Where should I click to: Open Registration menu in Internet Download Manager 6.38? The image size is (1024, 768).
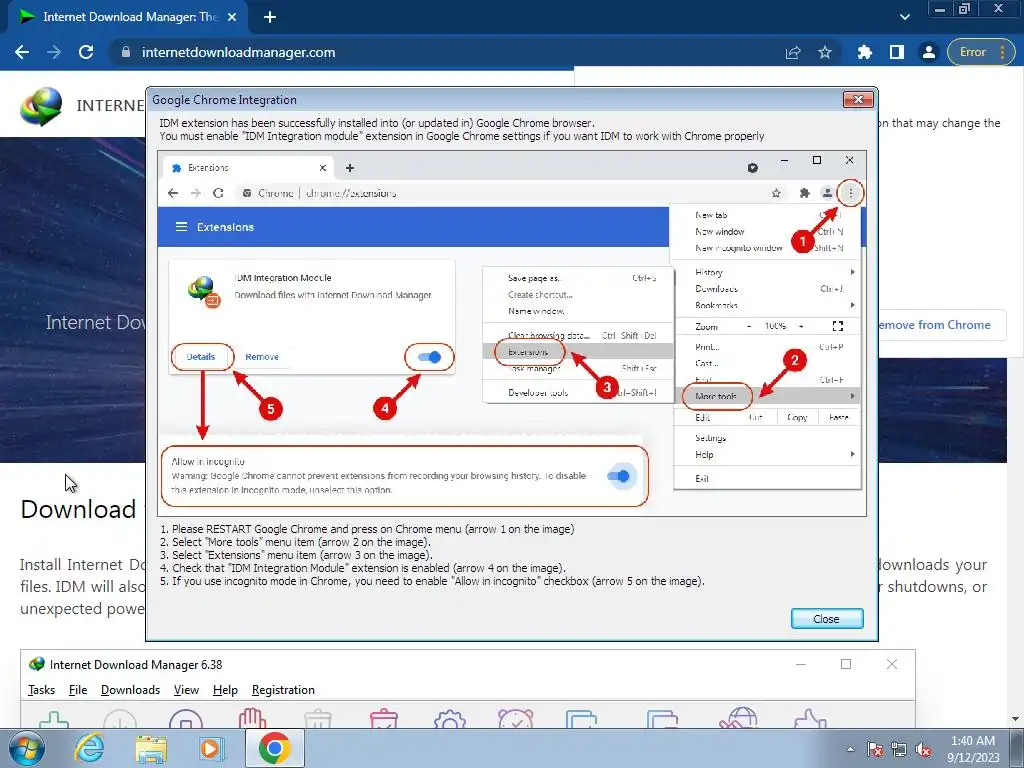coord(283,690)
